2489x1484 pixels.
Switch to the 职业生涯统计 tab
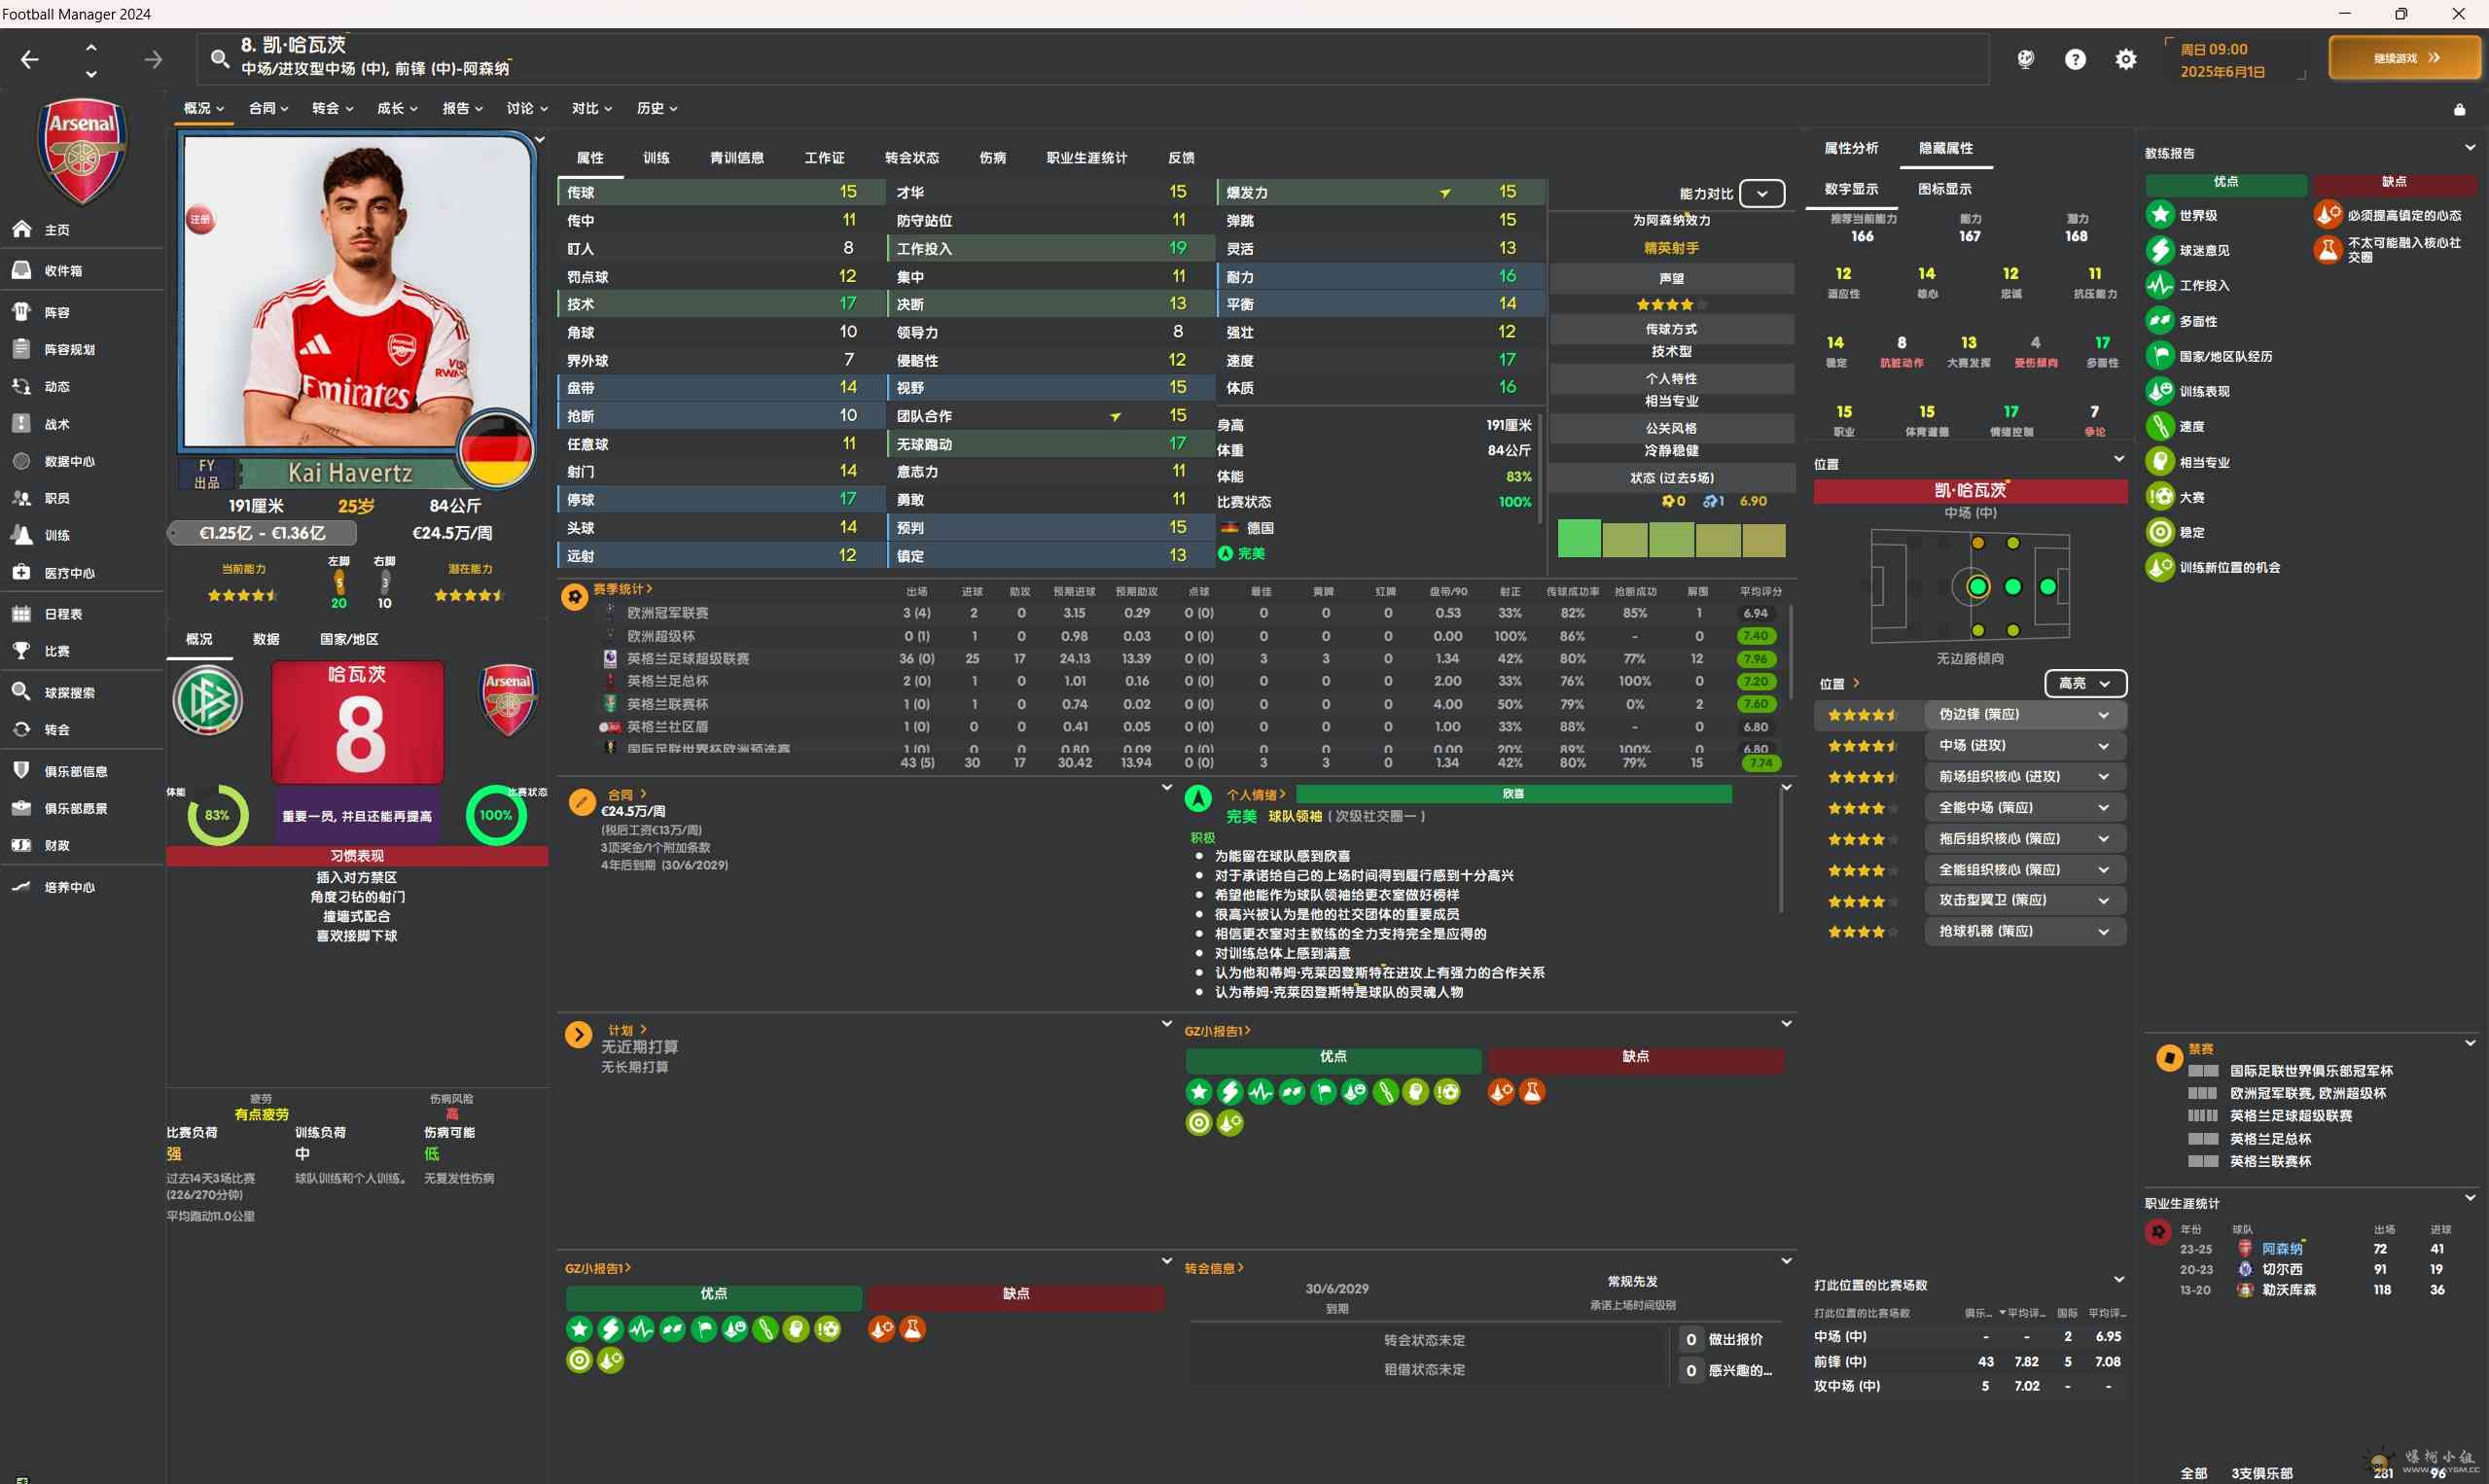click(1086, 158)
